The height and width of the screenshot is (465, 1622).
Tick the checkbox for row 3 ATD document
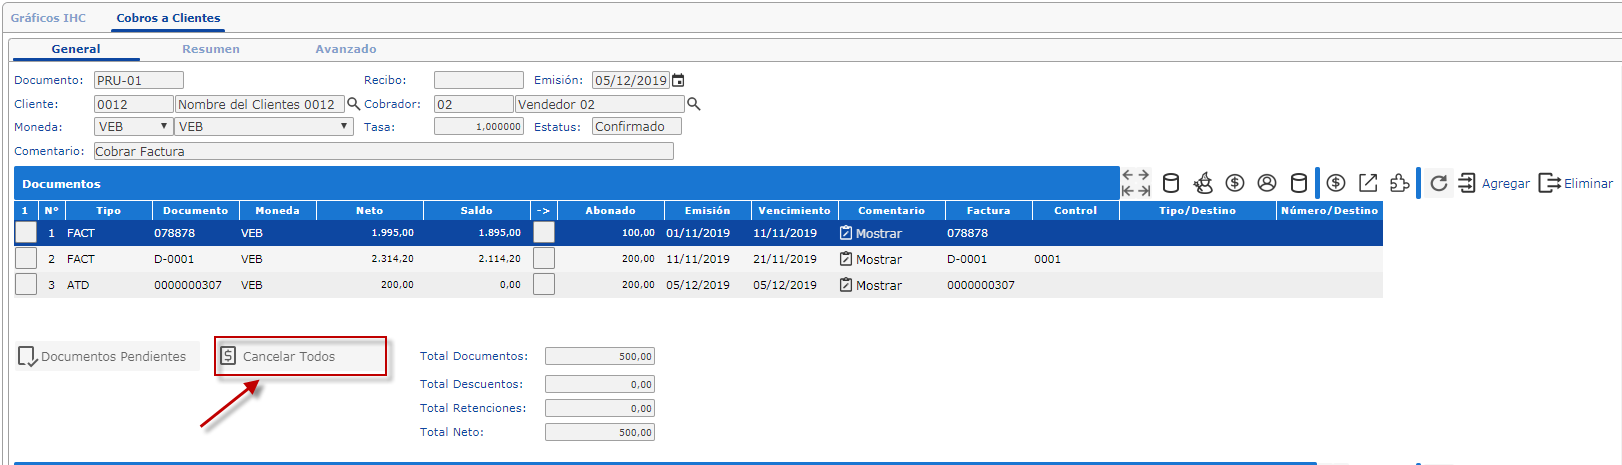26,284
